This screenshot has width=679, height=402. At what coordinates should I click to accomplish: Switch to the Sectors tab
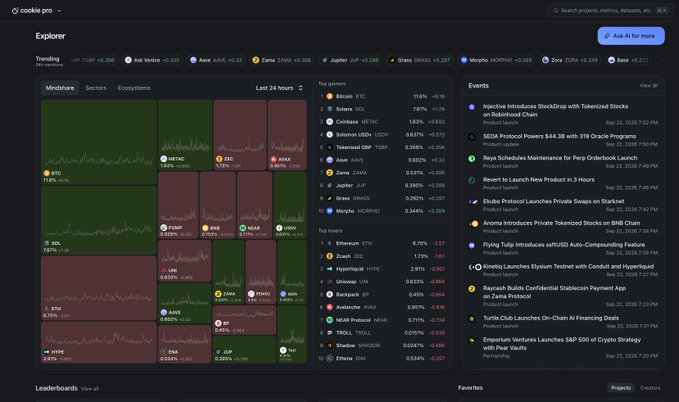(x=96, y=88)
